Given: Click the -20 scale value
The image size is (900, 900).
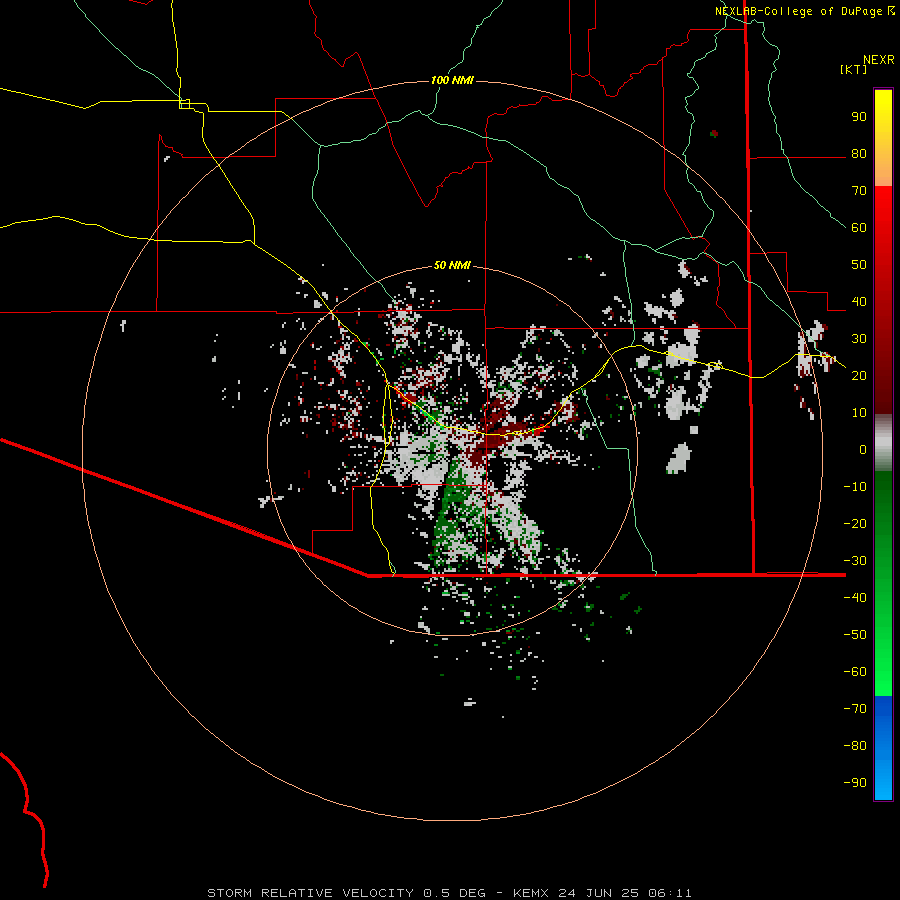Looking at the screenshot, I should click(855, 523).
